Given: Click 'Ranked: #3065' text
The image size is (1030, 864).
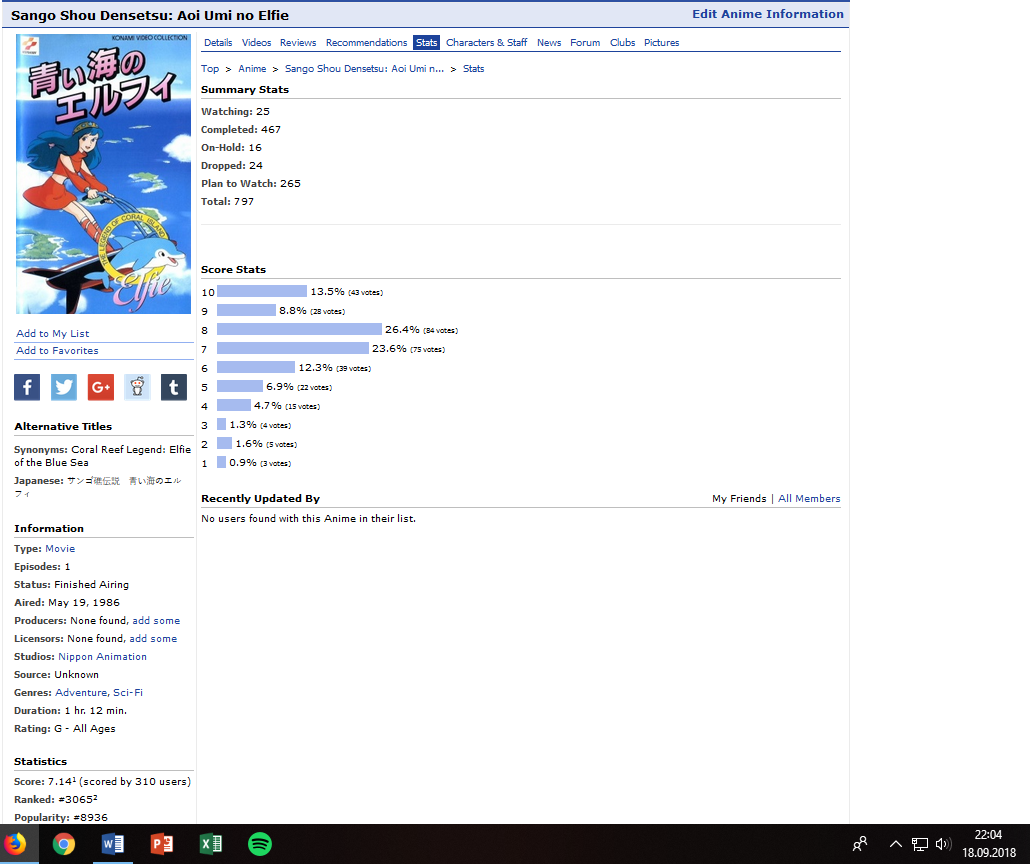Looking at the screenshot, I should point(56,800).
